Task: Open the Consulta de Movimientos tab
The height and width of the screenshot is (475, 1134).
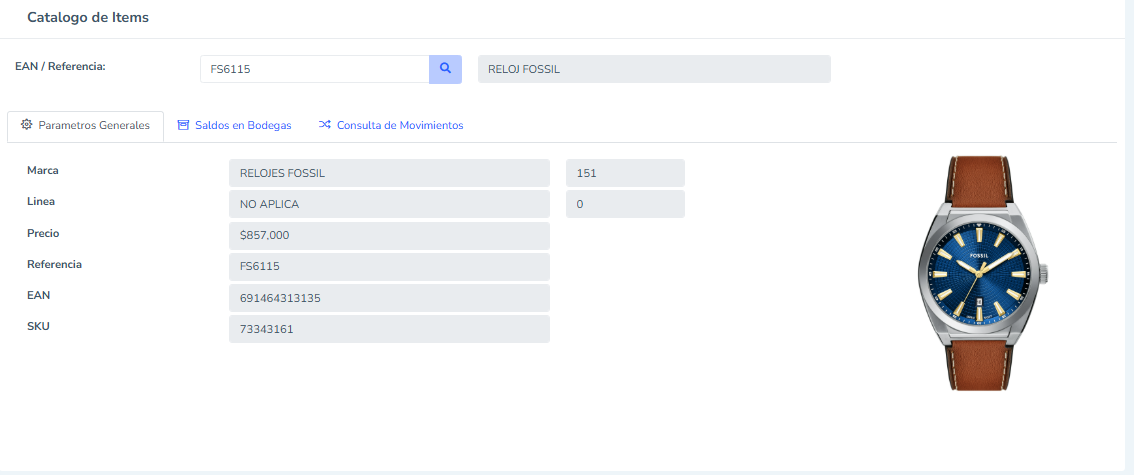Action: [x=399, y=126]
